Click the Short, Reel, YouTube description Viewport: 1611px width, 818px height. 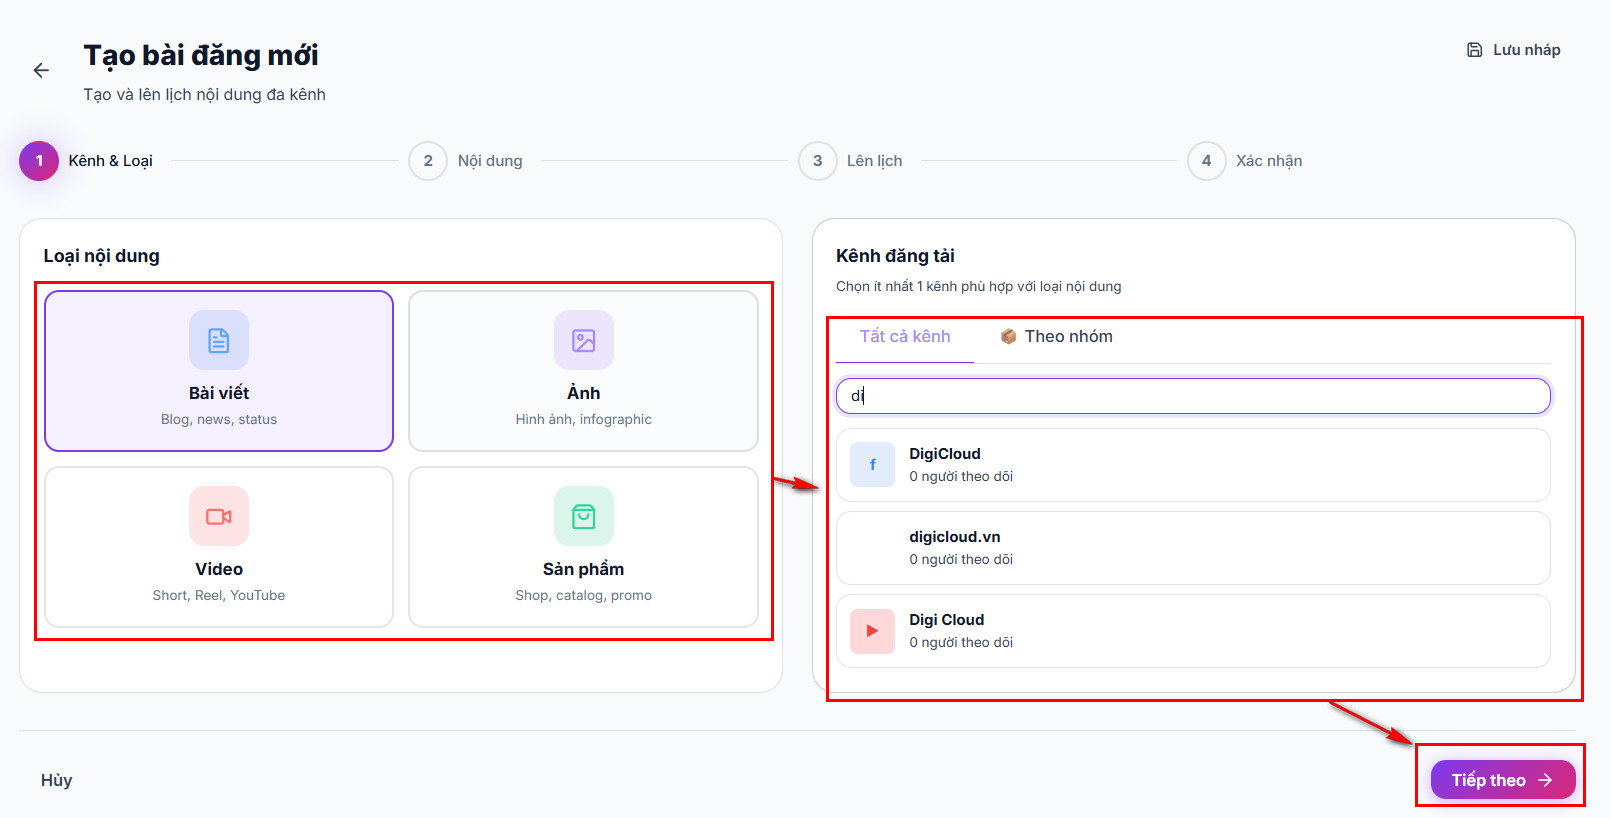click(x=219, y=596)
